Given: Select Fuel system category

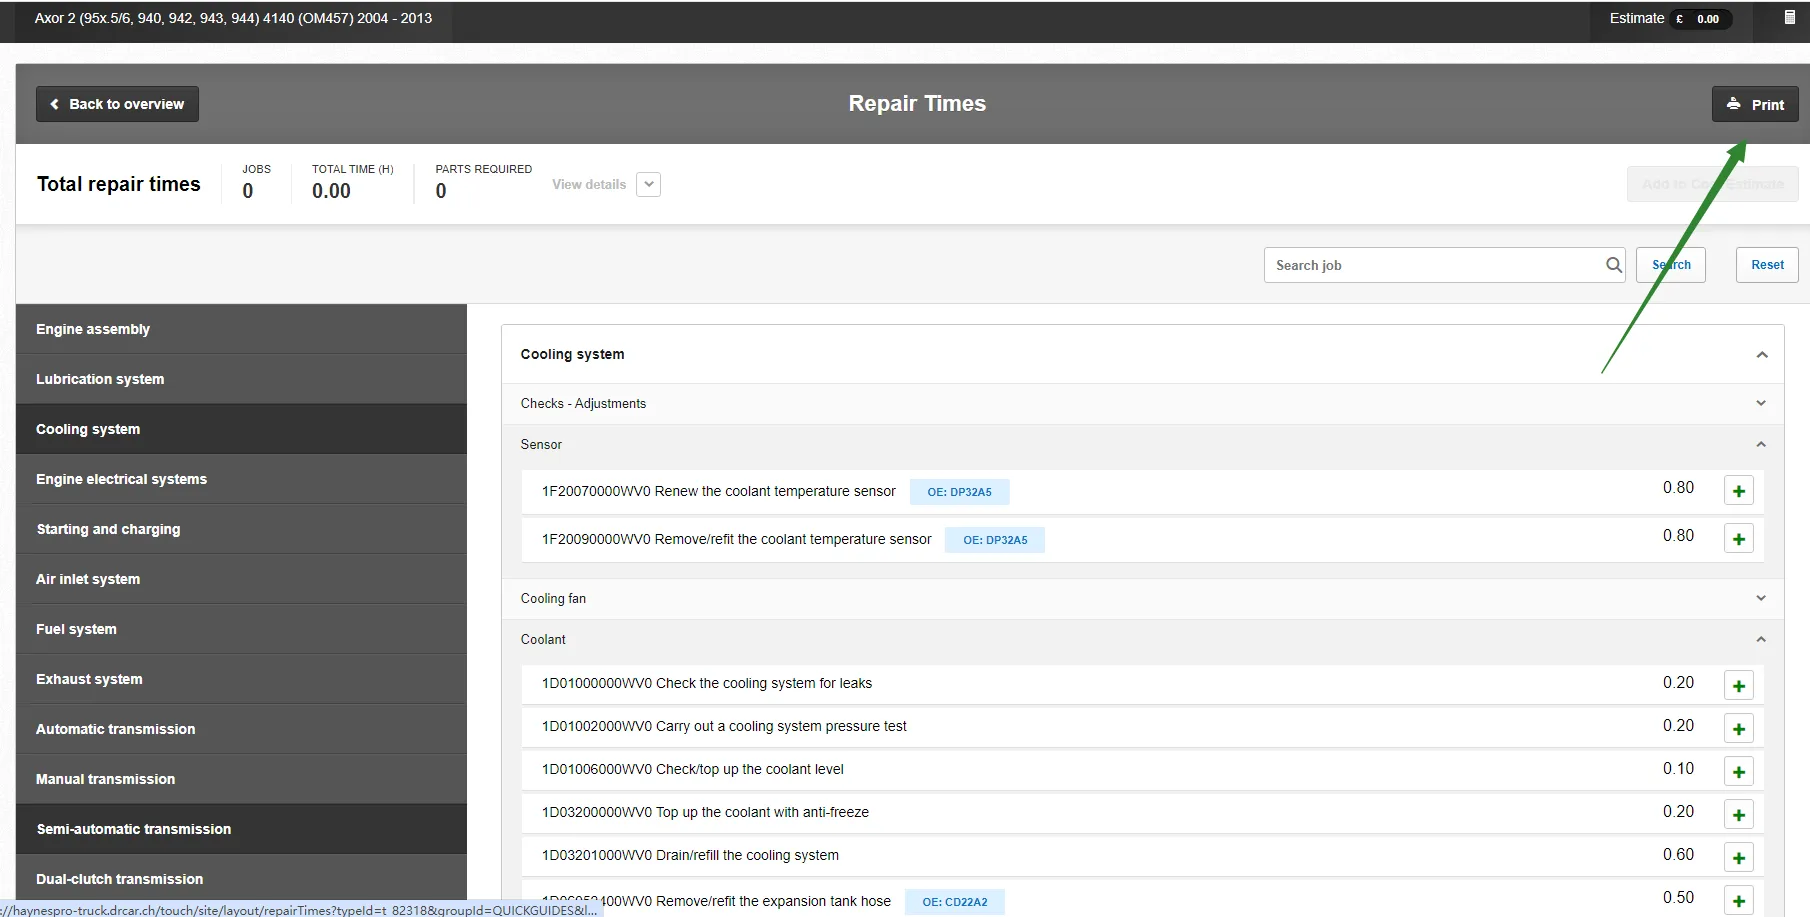Looking at the screenshot, I should [241, 629].
